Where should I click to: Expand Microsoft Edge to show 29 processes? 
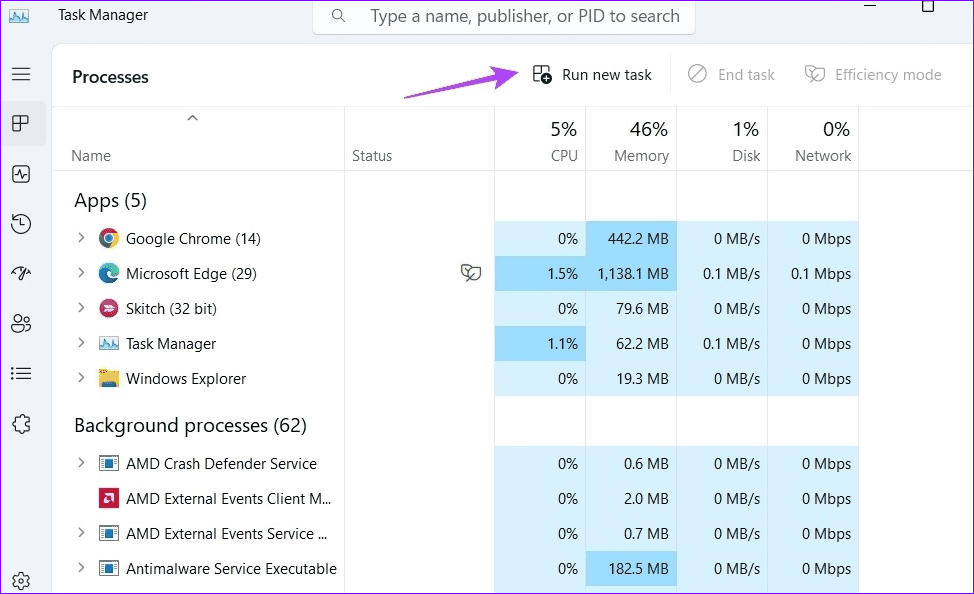[81, 273]
